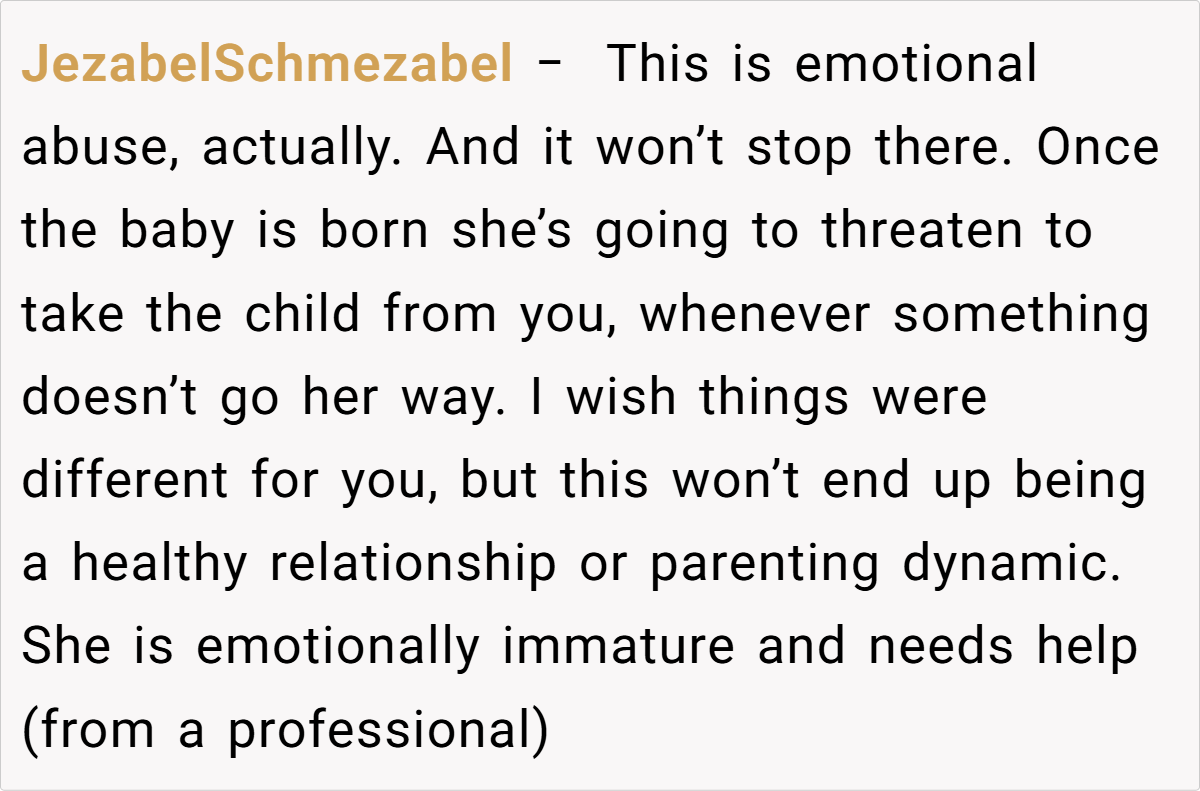Image resolution: width=1200 pixels, height=791 pixels.
Task: Click the phrase "but this won't end up being"
Action: 803,481
